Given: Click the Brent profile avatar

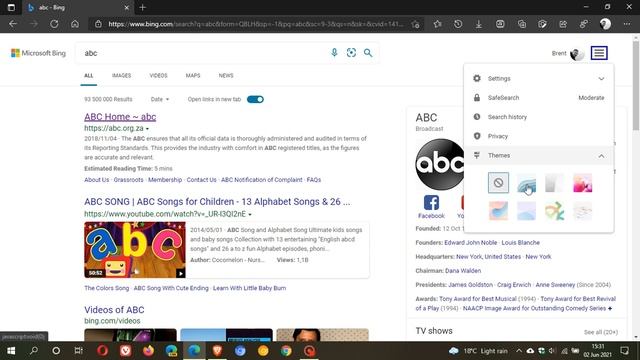Looking at the screenshot, I should pos(577,53).
